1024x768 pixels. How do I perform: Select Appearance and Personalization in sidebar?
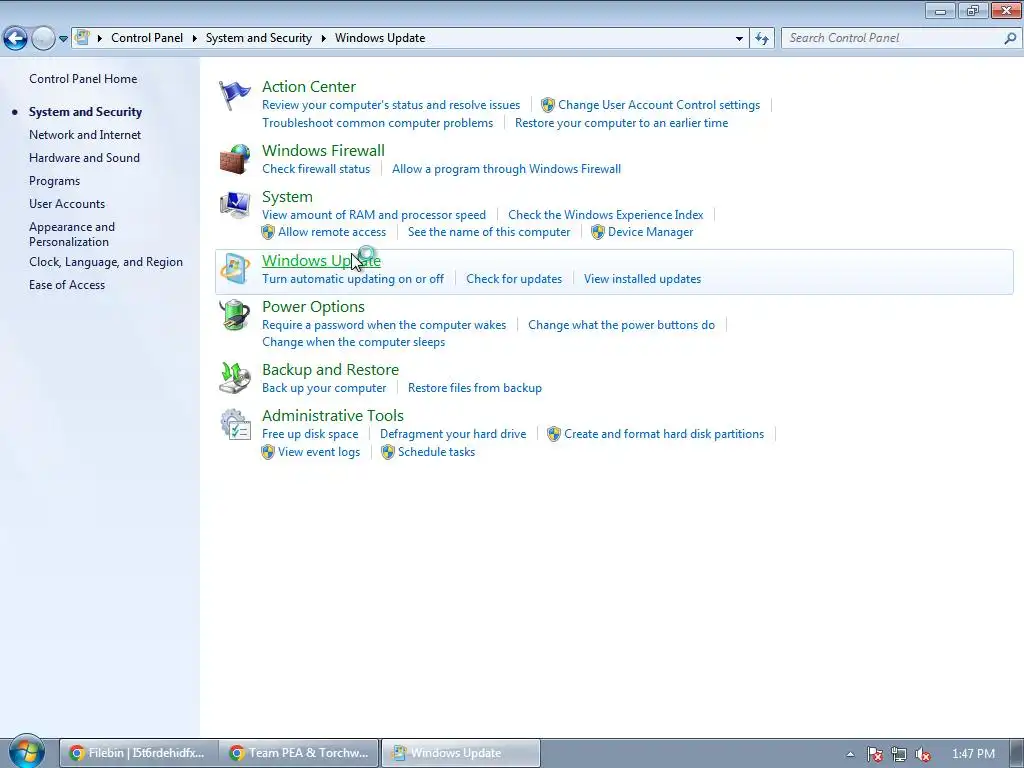72,234
